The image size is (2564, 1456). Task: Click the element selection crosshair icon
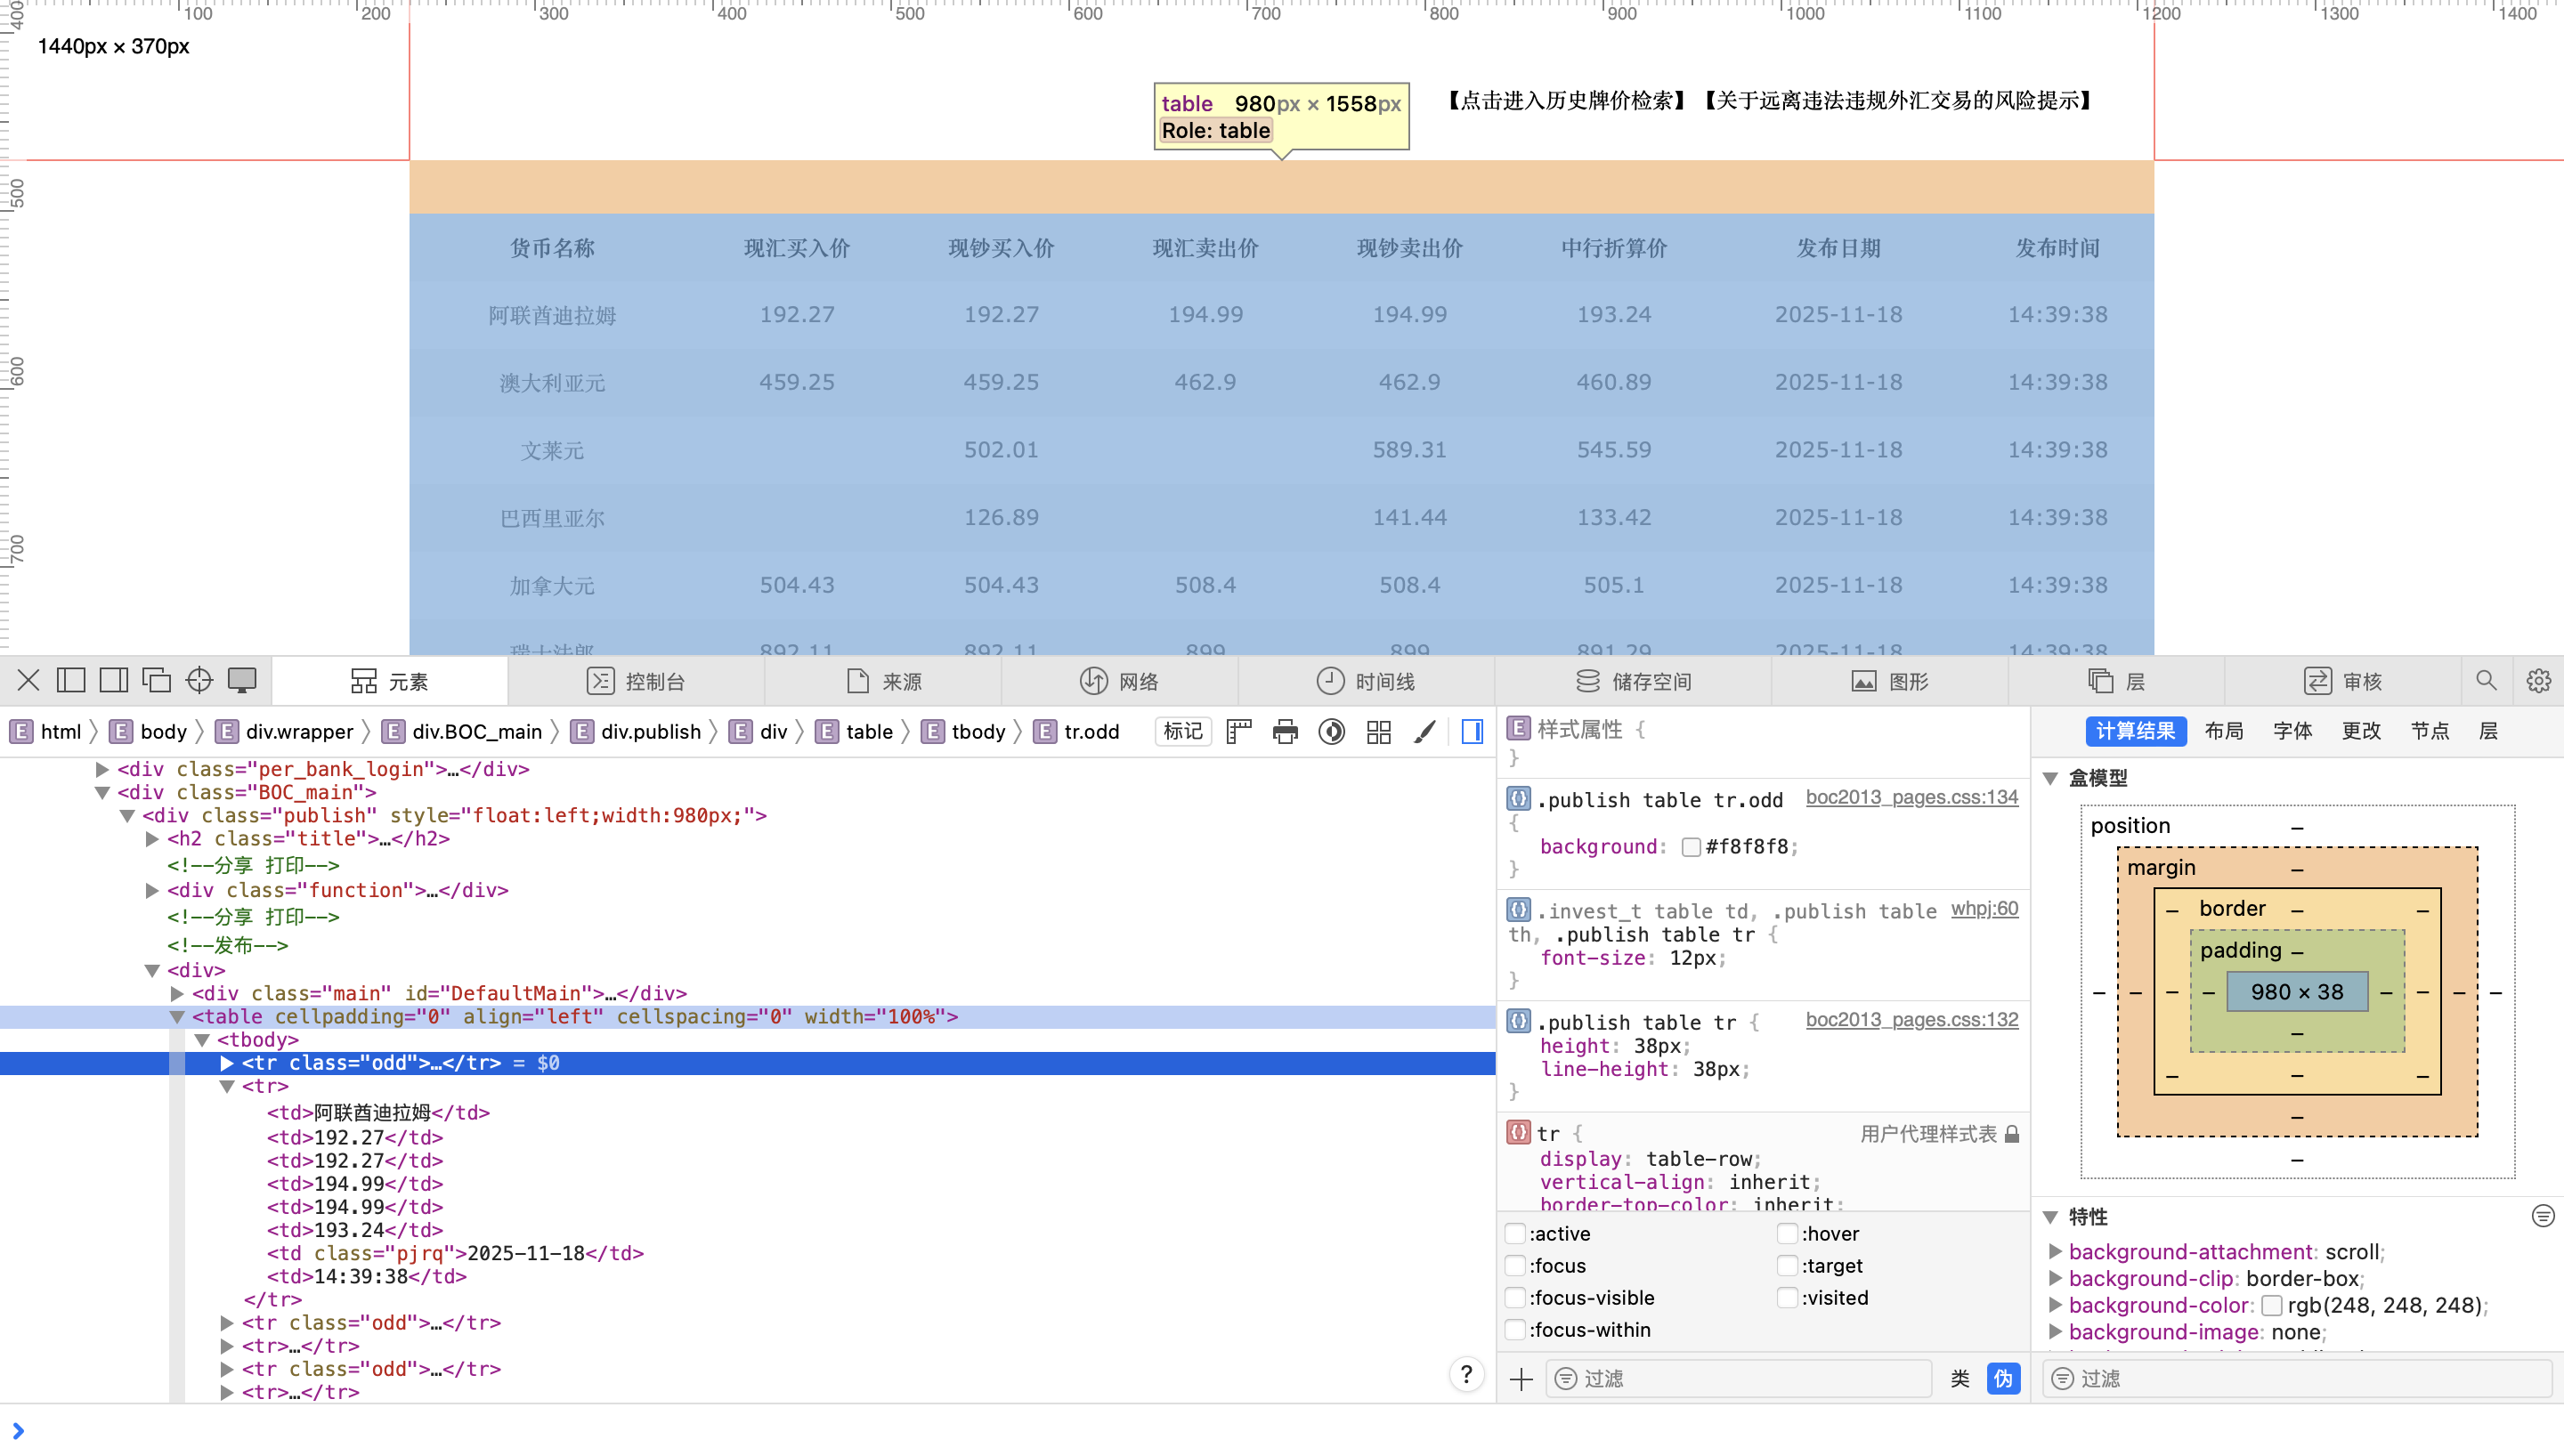pos(199,681)
